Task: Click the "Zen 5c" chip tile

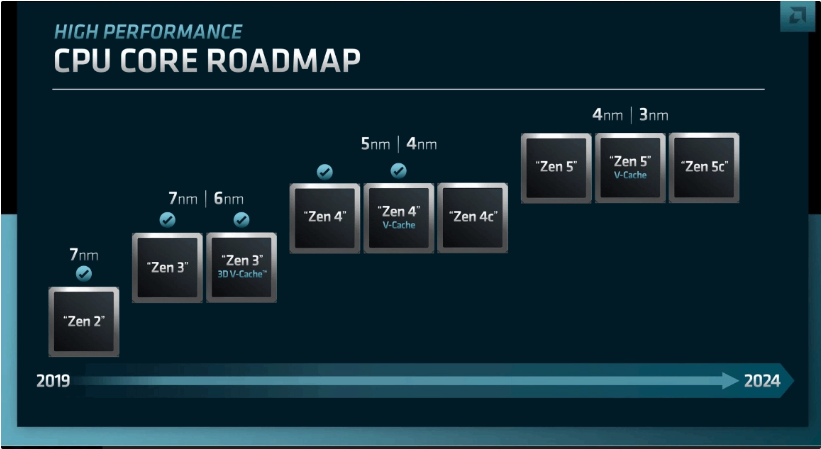Action: point(704,168)
